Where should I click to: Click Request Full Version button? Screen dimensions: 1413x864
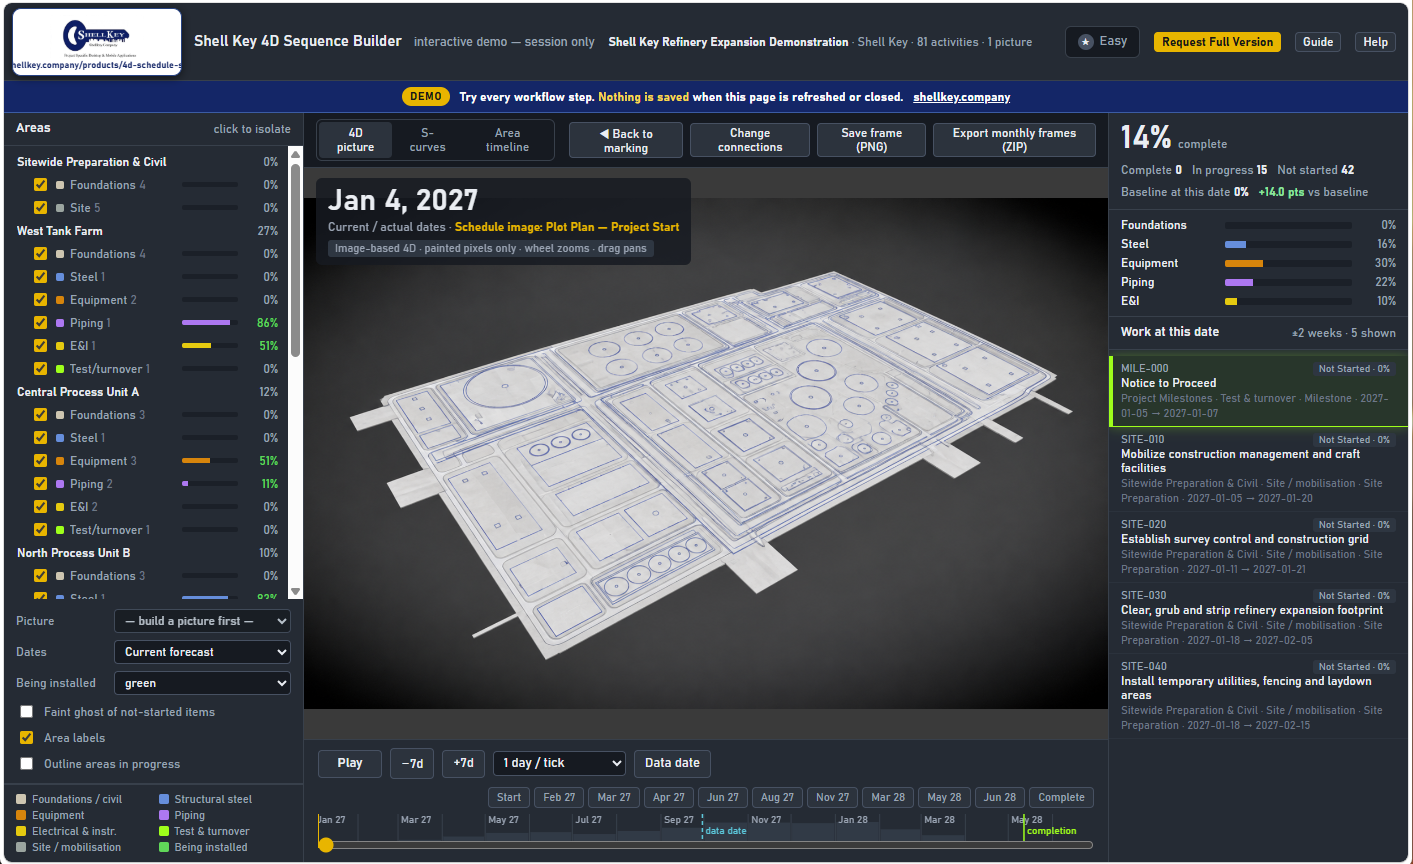(1217, 42)
